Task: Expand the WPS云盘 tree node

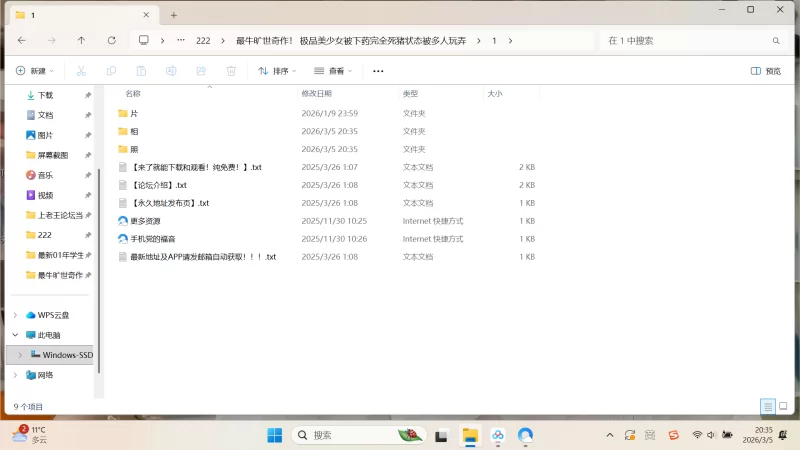Action: 15,315
